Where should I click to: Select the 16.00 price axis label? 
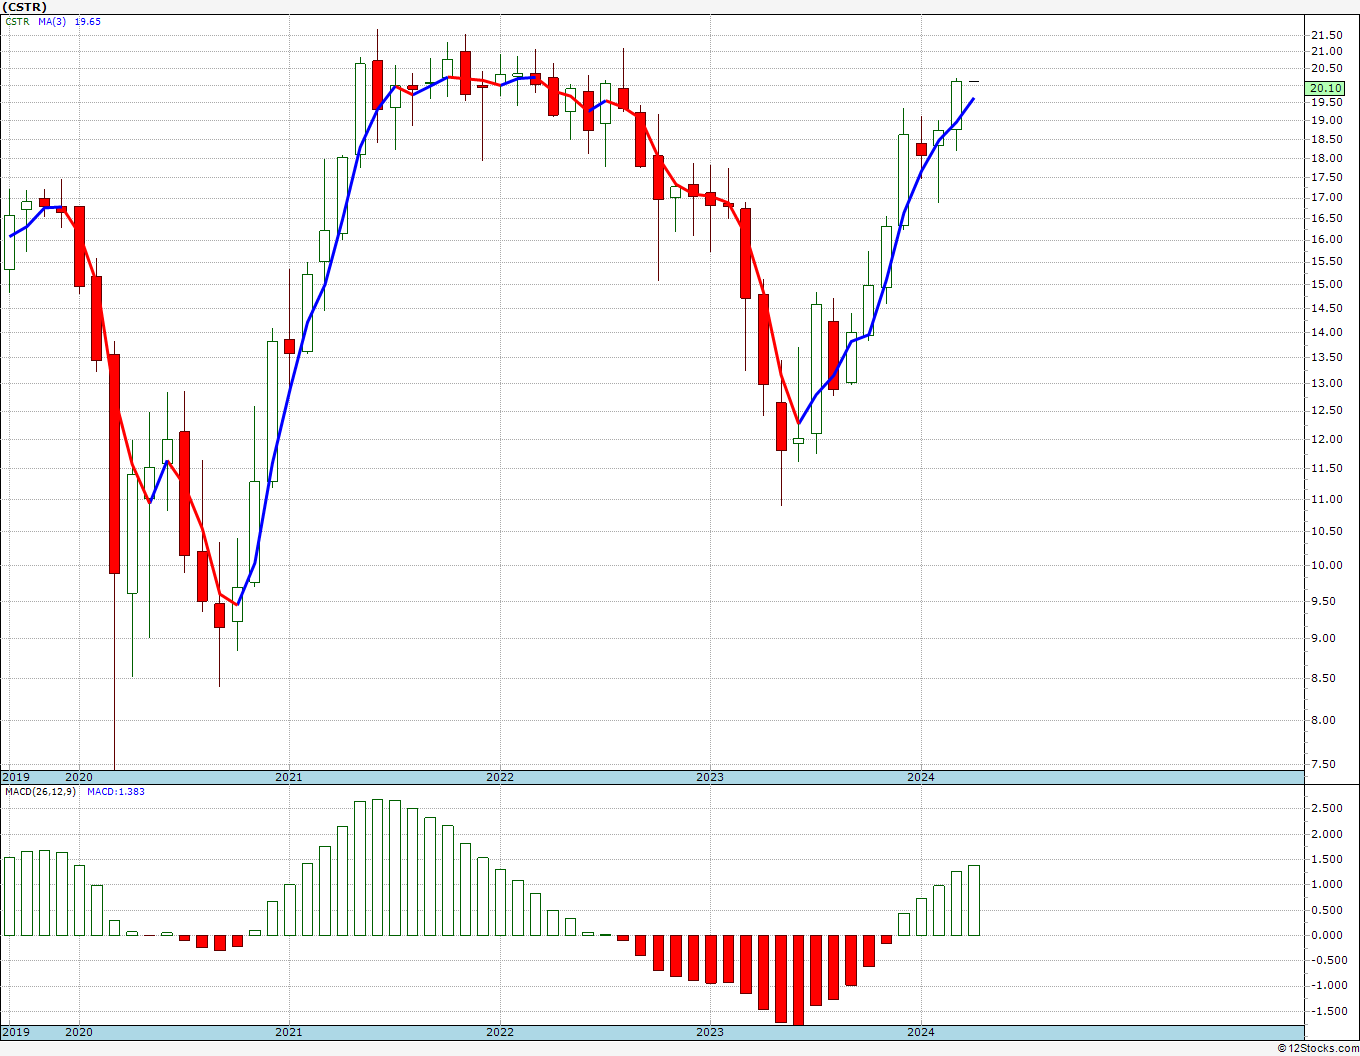(x=1326, y=239)
